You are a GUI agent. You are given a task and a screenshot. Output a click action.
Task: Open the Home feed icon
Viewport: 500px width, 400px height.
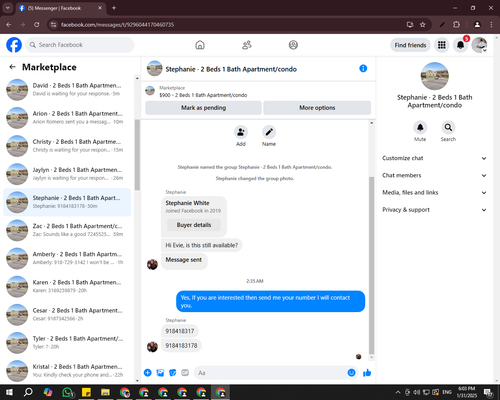(200, 45)
